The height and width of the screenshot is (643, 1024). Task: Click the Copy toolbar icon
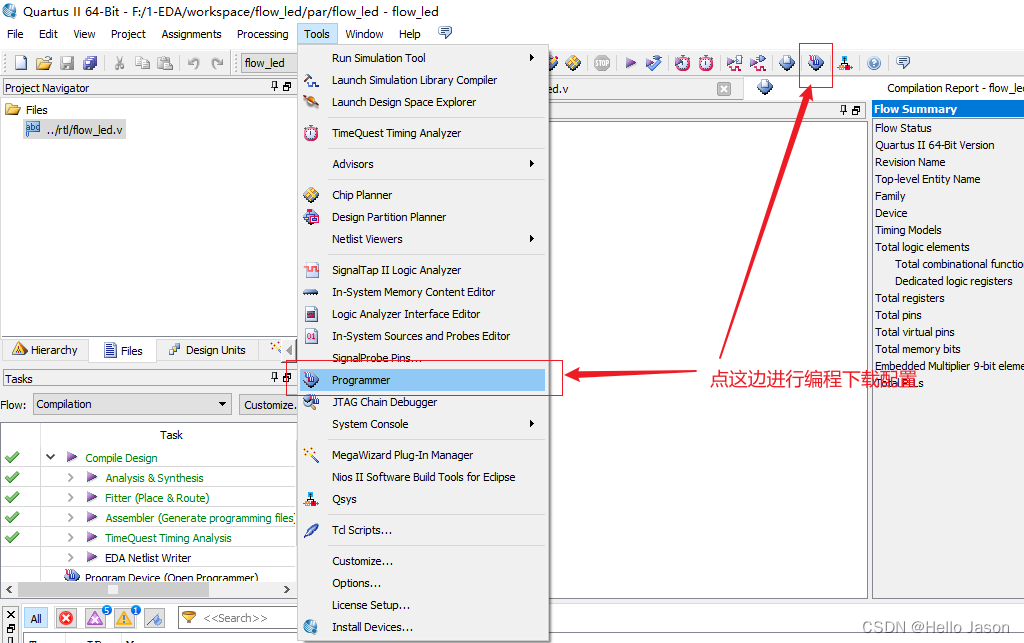click(x=142, y=63)
